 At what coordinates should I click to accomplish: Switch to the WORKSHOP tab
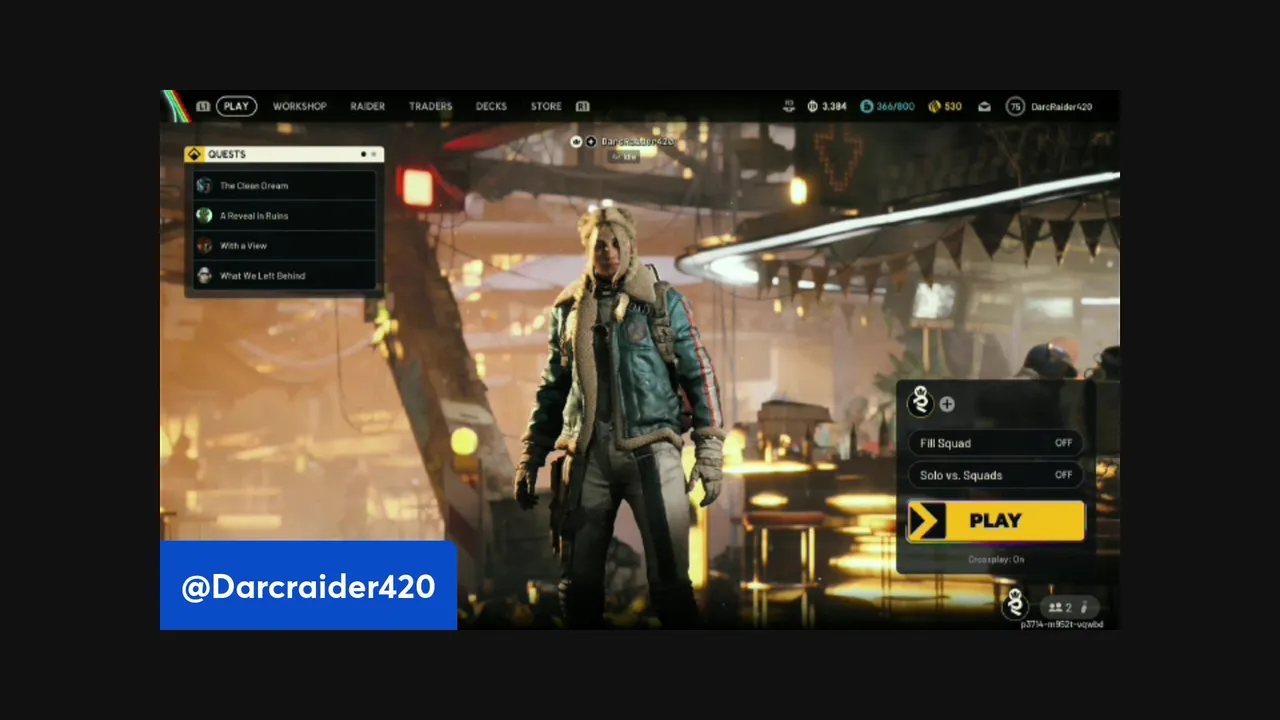300,106
